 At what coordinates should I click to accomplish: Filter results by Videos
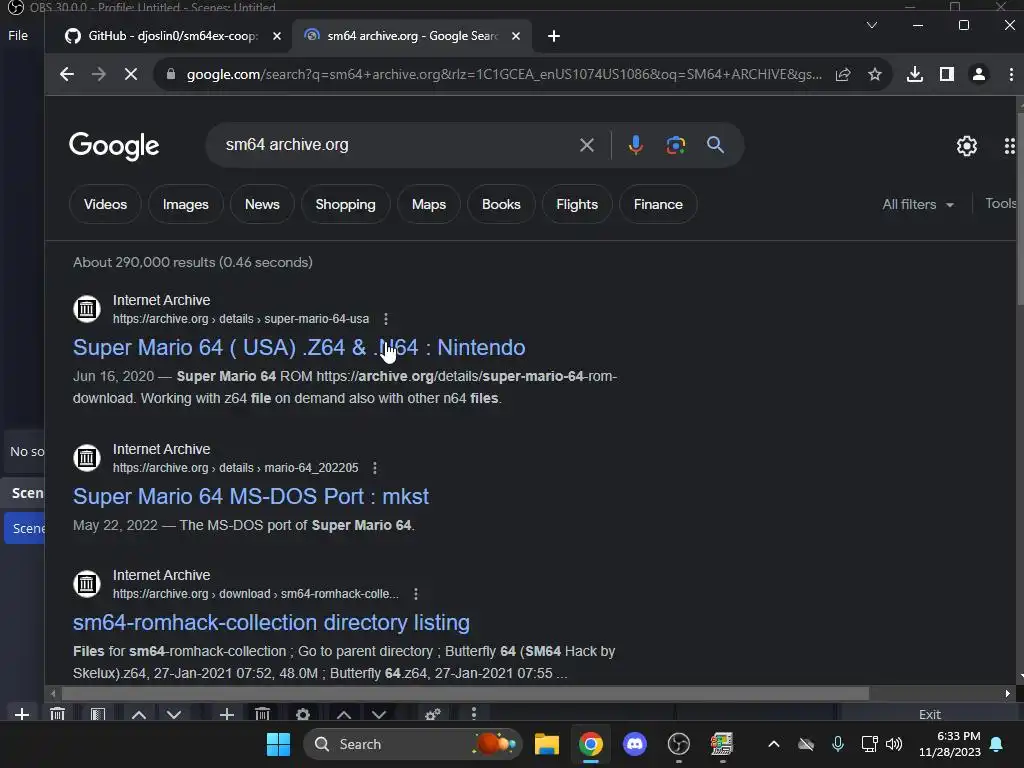[105, 204]
